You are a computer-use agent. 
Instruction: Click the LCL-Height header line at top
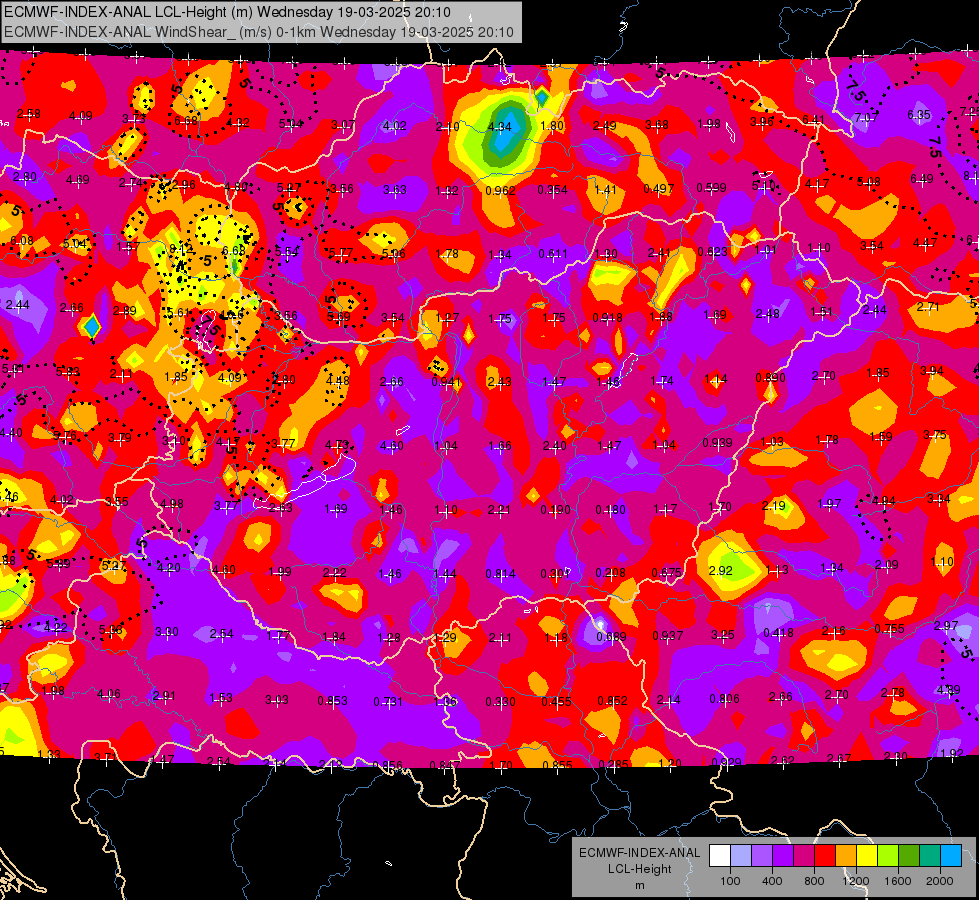pyautogui.click(x=227, y=12)
